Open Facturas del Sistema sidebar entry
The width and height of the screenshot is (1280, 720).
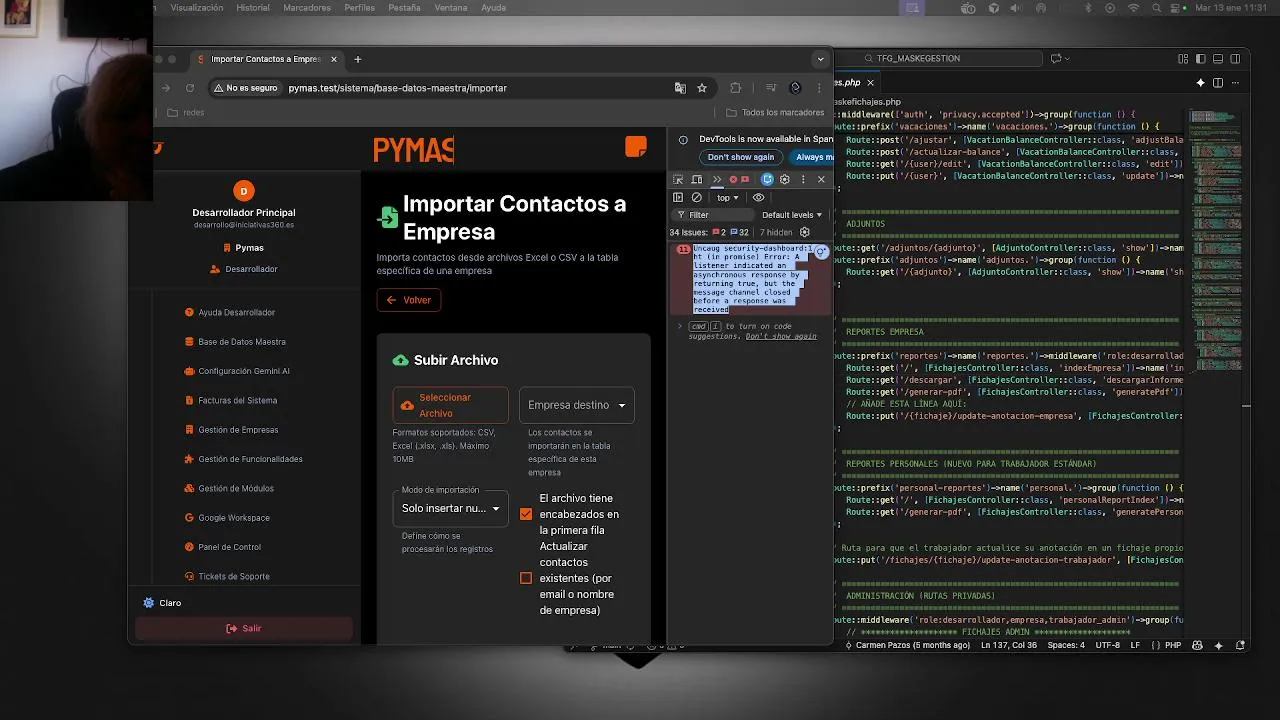231,400
